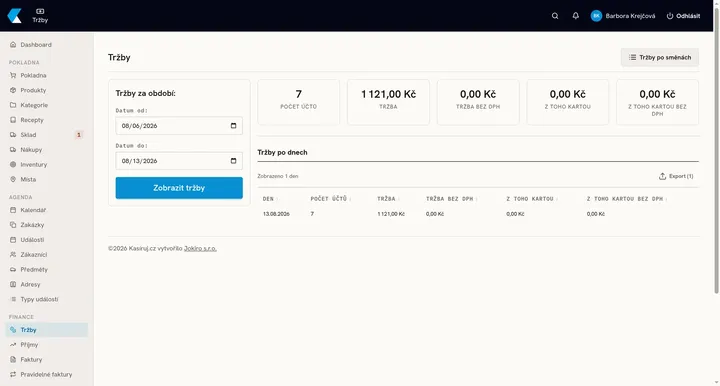Open date picker for Datum od
This screenshot has width=720, height=386.
coord(233,126)
